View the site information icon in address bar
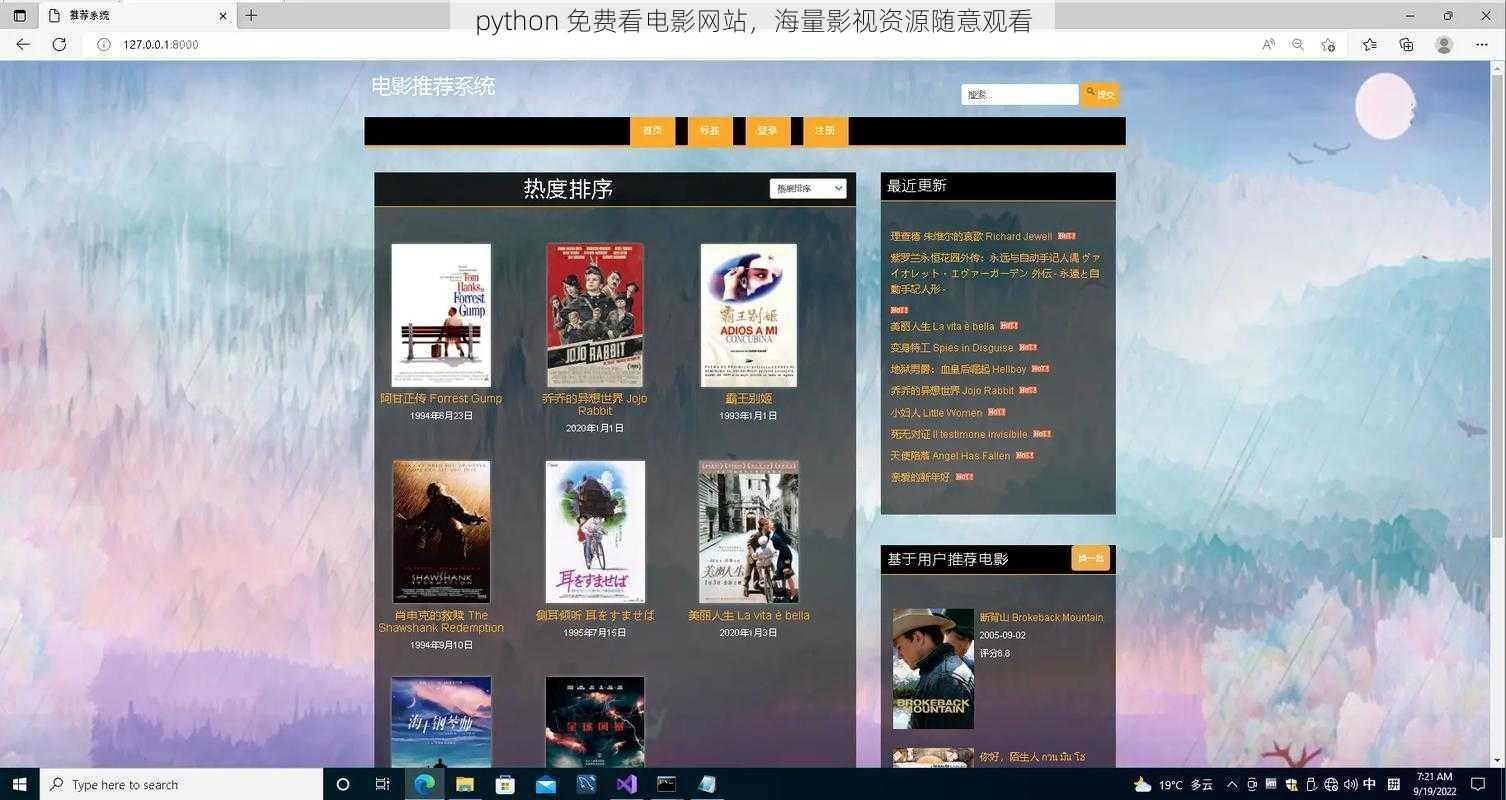Image resolution: width=1506 pixels, height=800 pixels. coord(103,44)
